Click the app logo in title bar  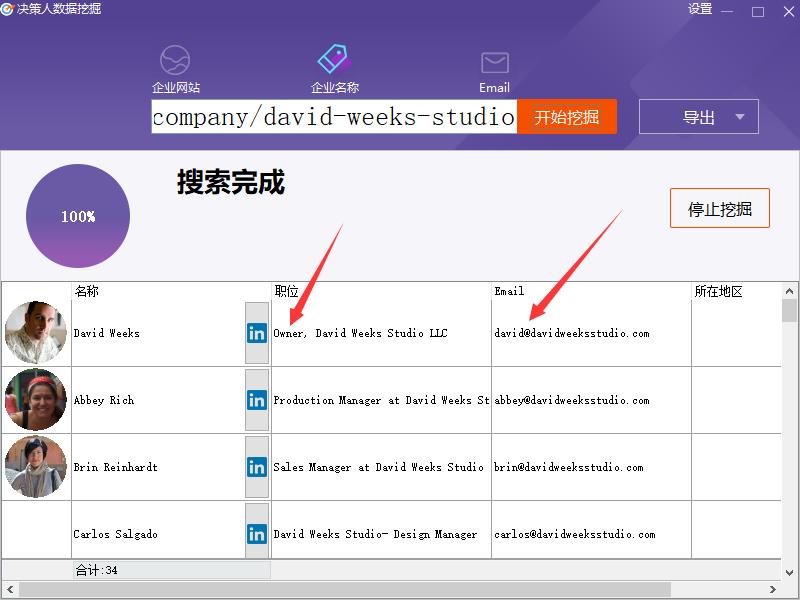8,9
